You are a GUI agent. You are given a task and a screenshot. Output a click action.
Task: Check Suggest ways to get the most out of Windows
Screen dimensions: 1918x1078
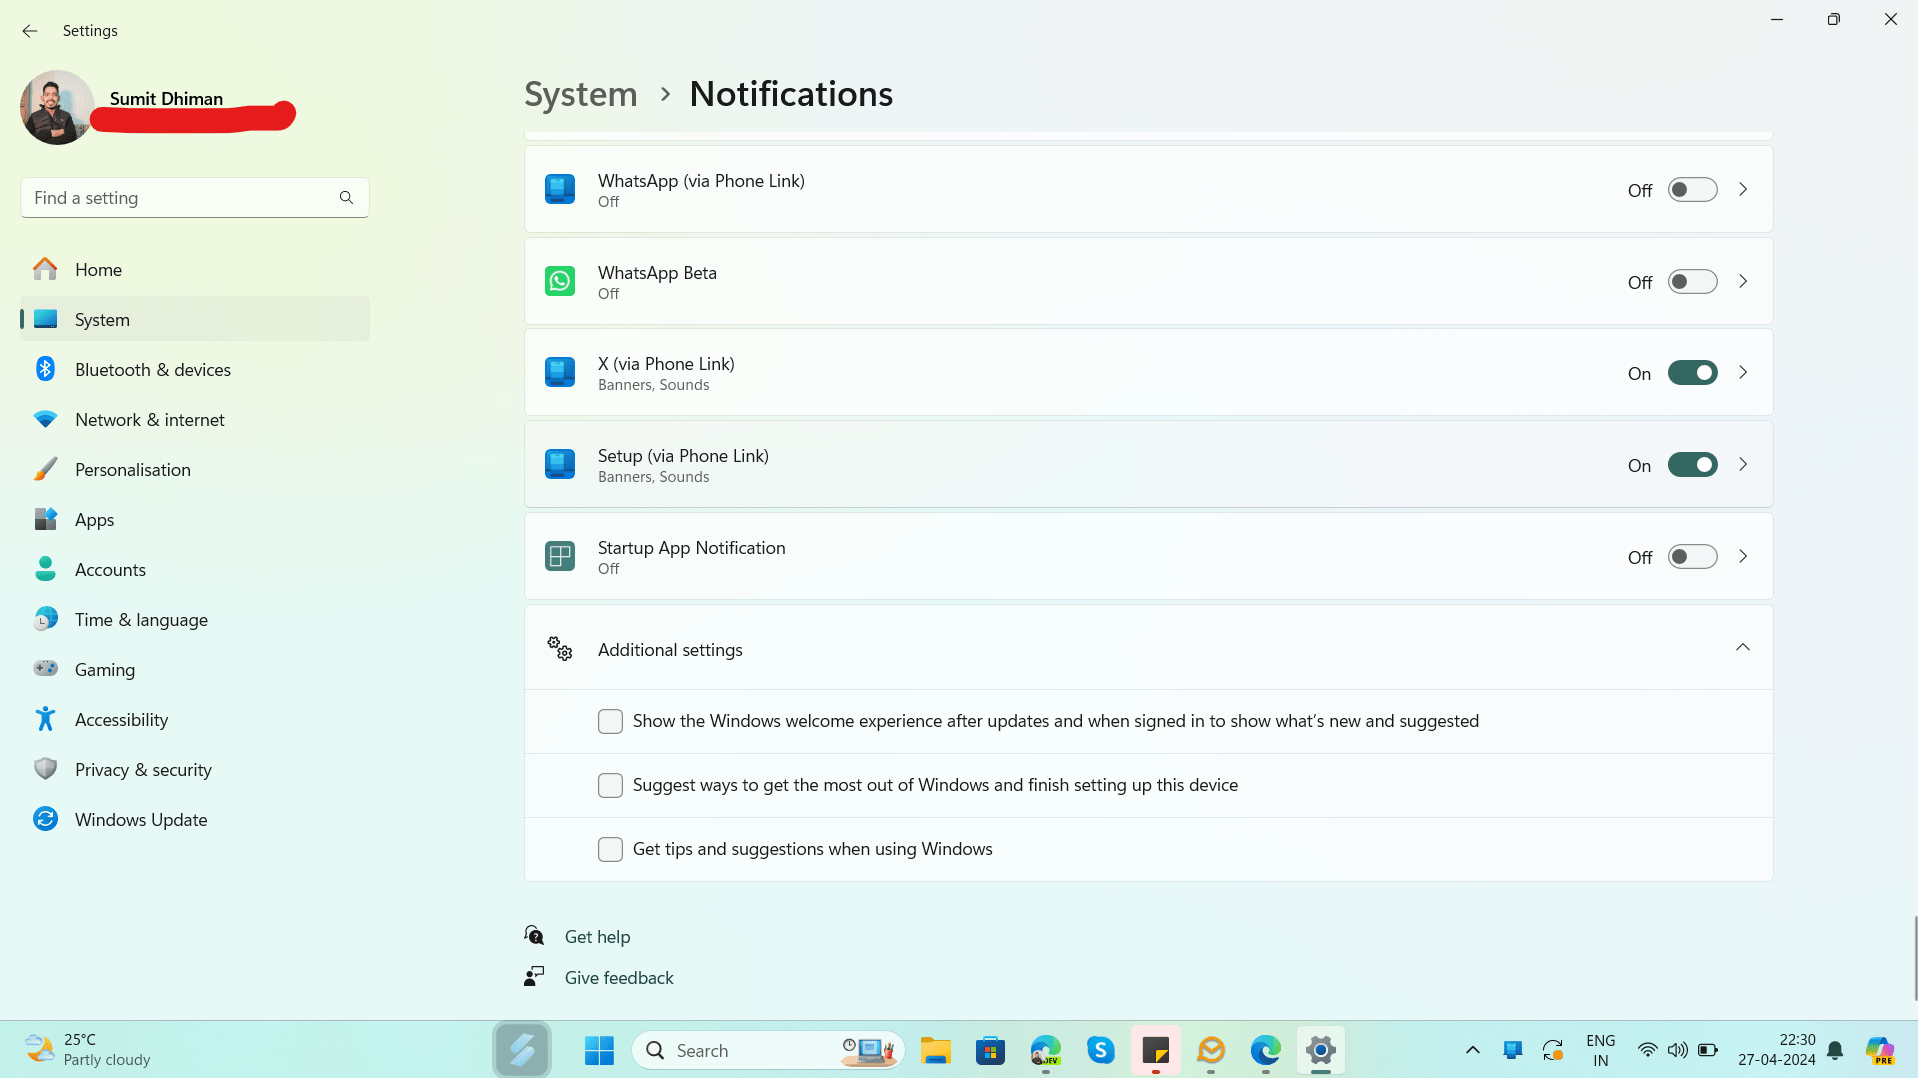click(610, 785)
